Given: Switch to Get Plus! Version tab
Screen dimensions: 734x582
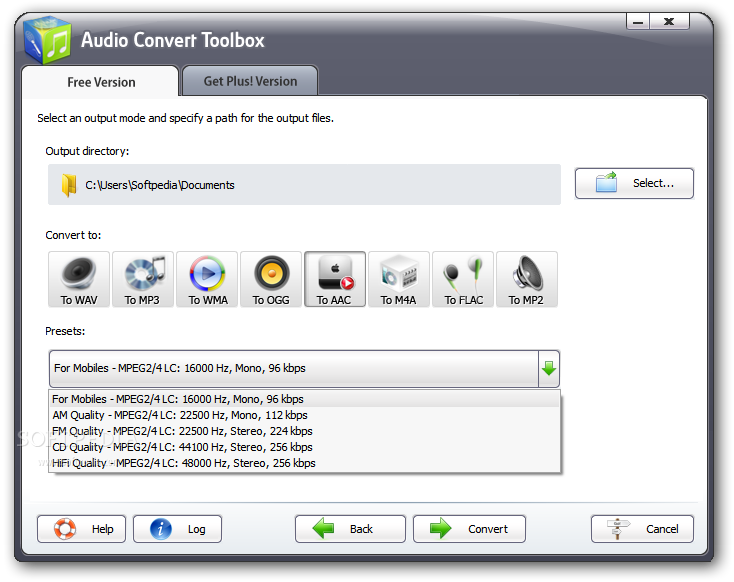Looking at the screenshot, I should pyautogui.click(x=250, y=81).
